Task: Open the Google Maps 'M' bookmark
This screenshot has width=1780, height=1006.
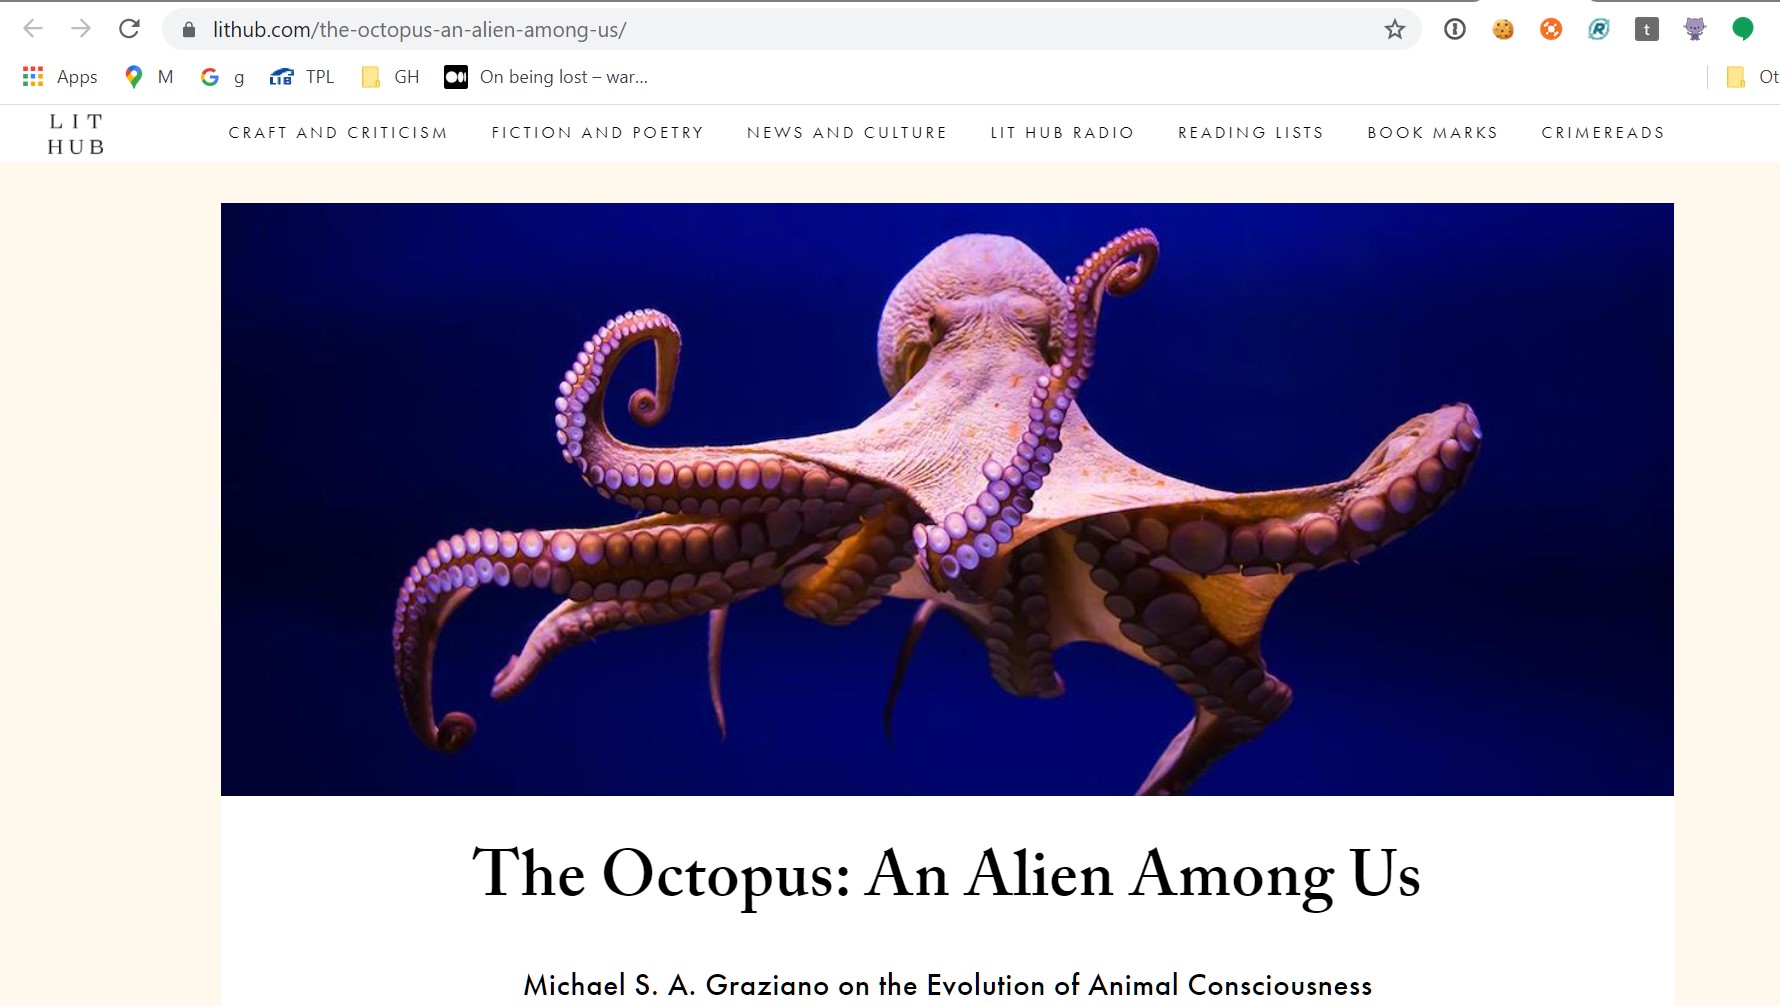Action: (148, 77)
